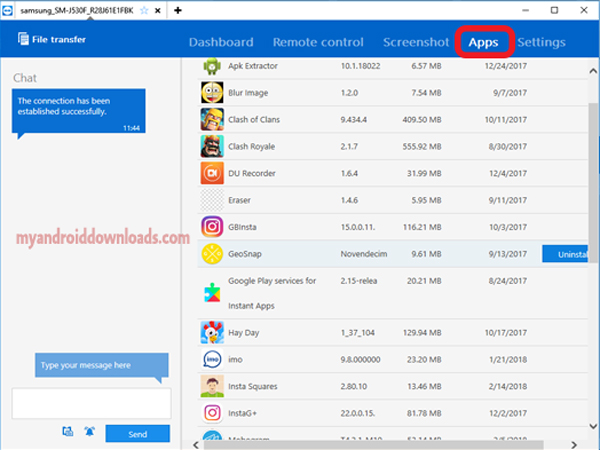Image resolution: width=600 pixels, height=450 pixels.
Task: Click the file transfer icon below chat box
Action: 68,432
